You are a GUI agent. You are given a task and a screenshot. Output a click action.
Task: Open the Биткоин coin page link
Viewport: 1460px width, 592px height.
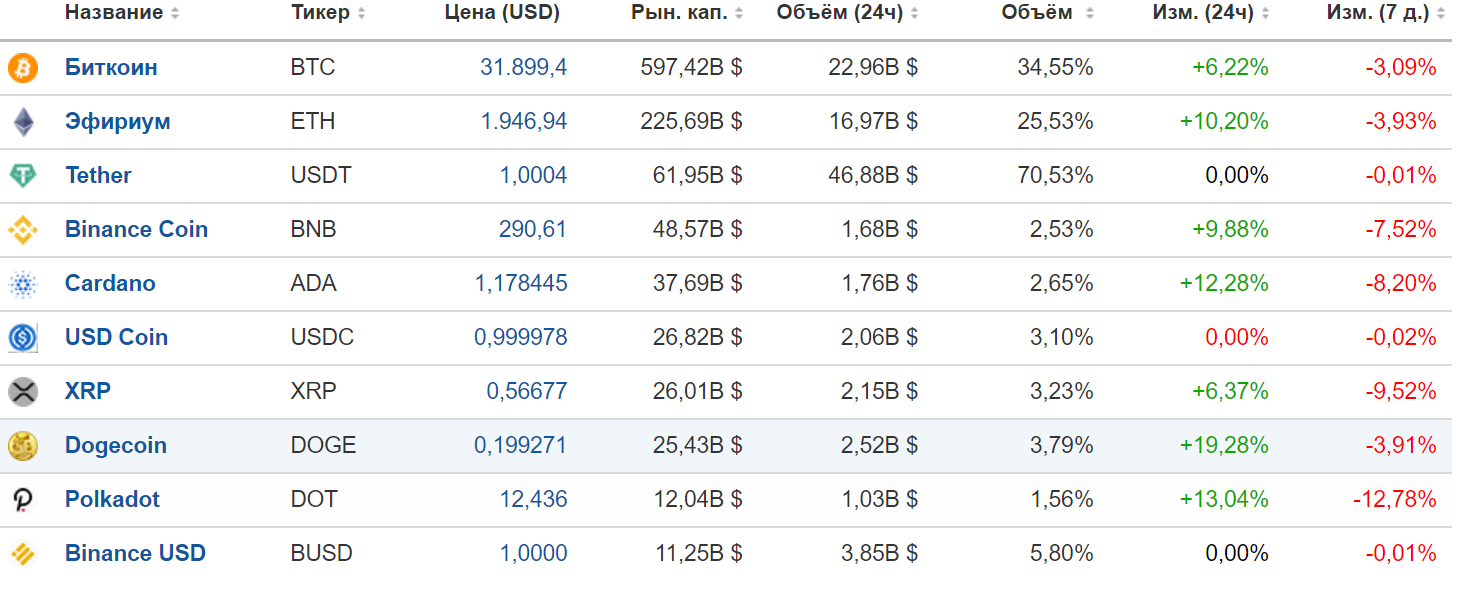tap(111, 68)
